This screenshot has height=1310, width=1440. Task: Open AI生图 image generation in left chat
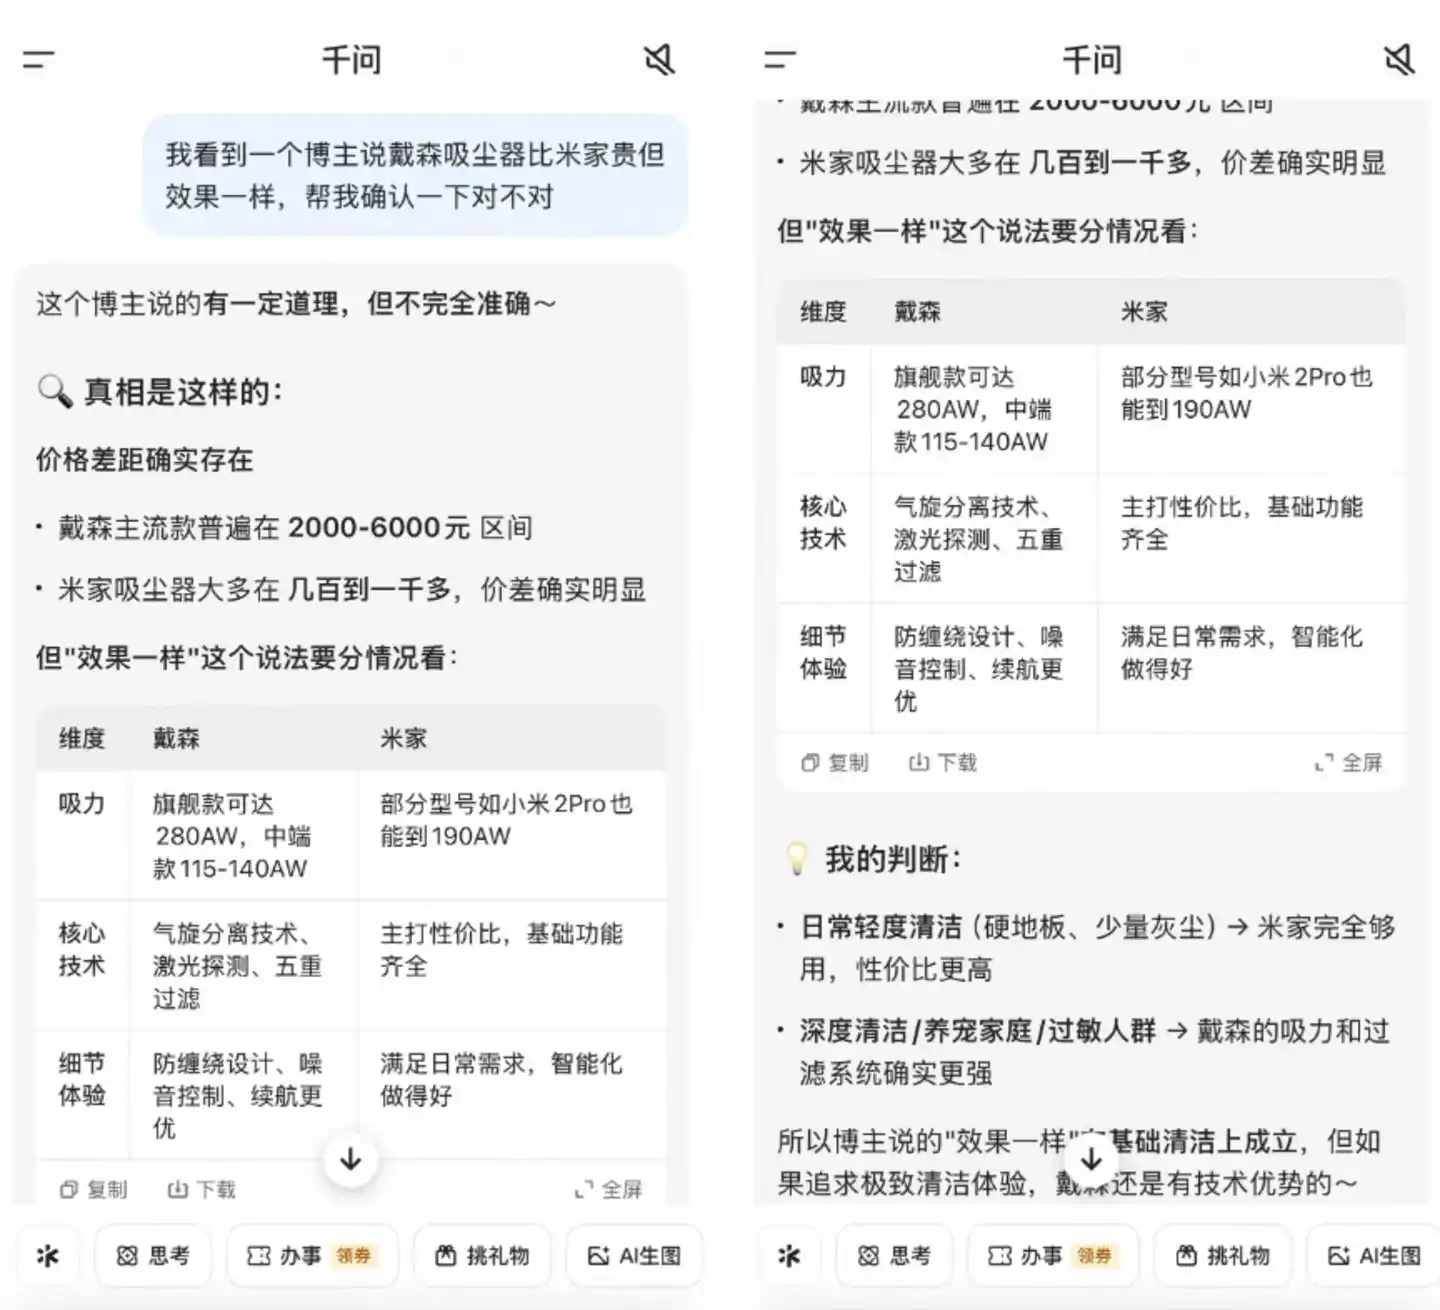pyautogui.click(x=635, y=1255)
